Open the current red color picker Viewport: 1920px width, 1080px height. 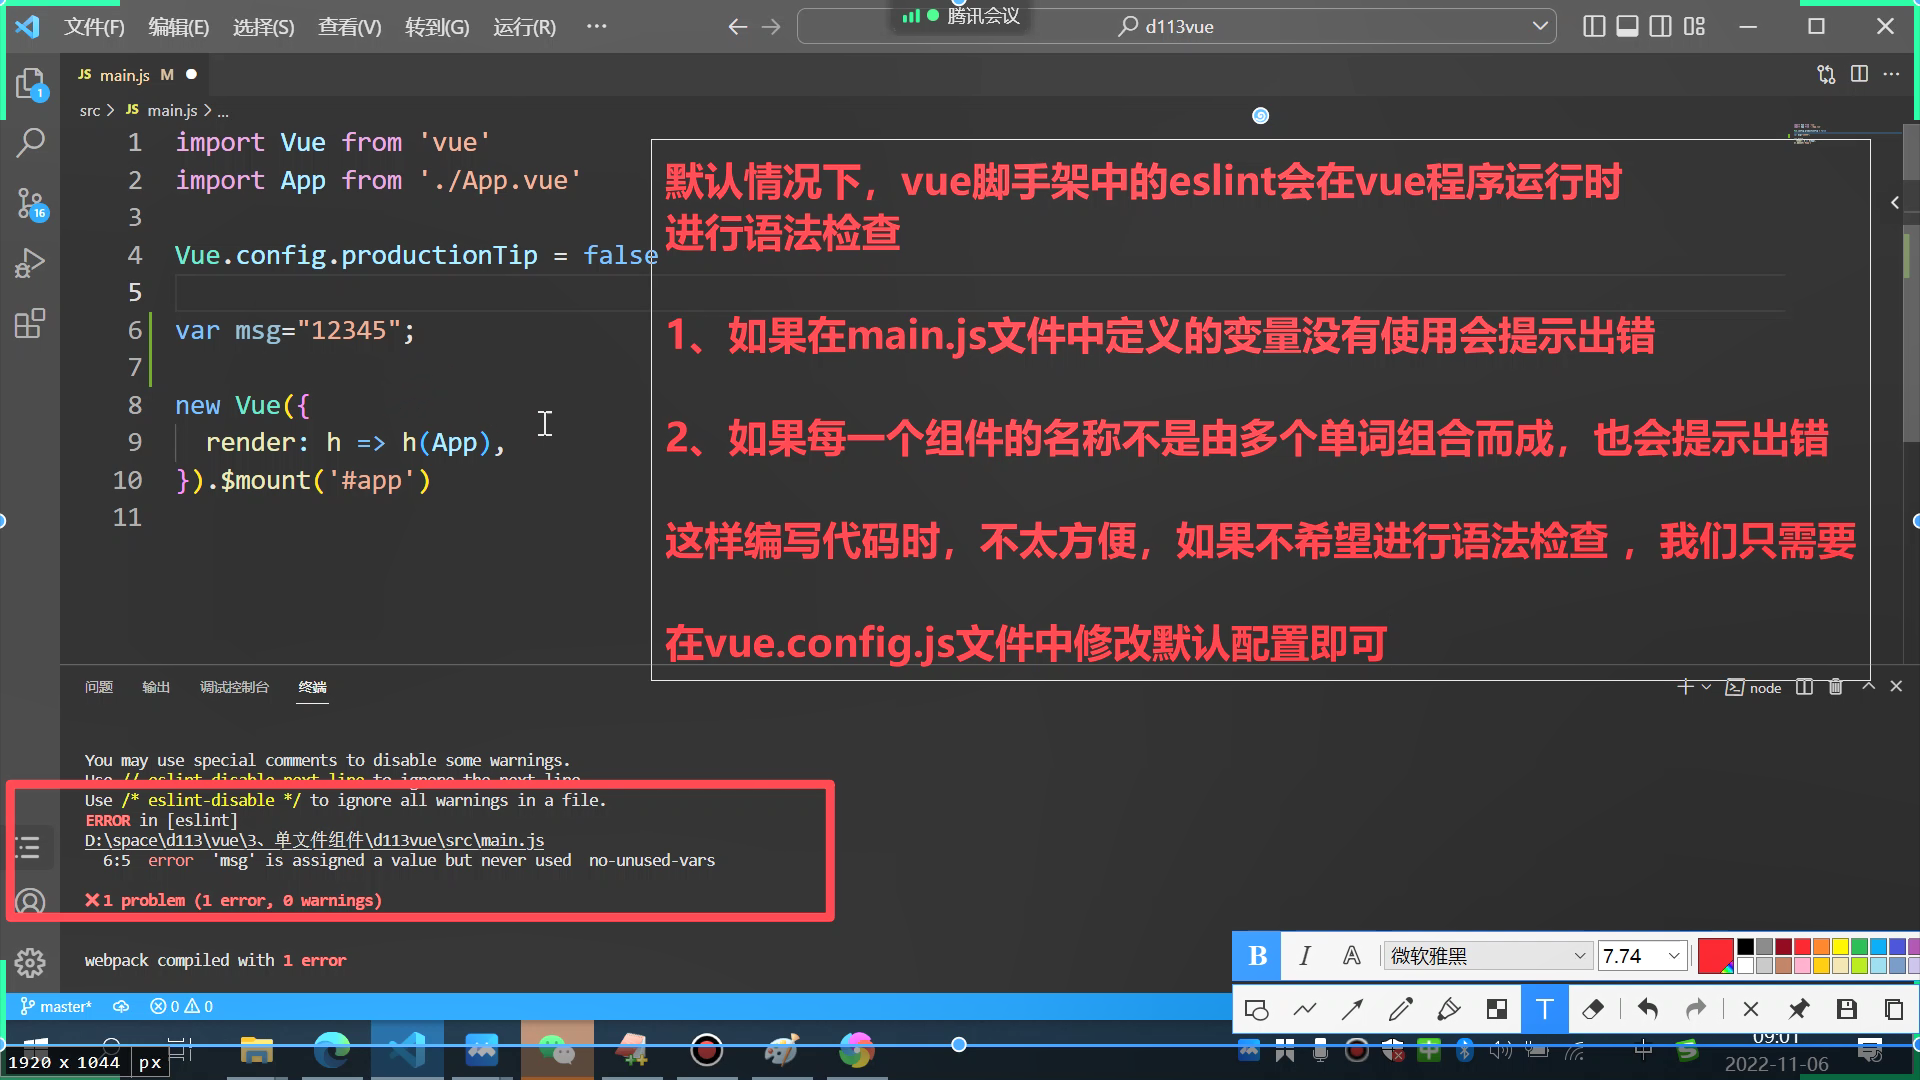[1715, 956]
